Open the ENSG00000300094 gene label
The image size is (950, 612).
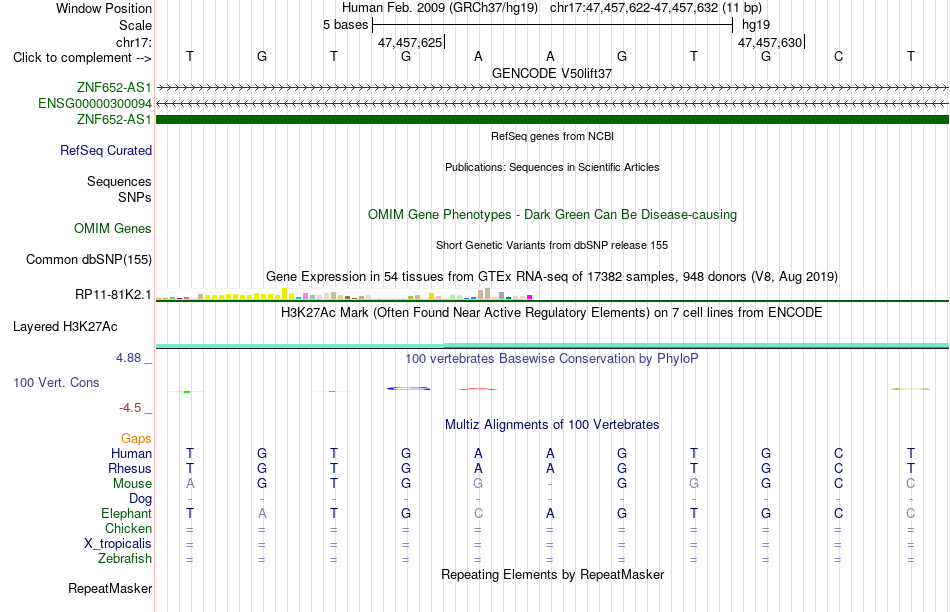tap(95, 104)
